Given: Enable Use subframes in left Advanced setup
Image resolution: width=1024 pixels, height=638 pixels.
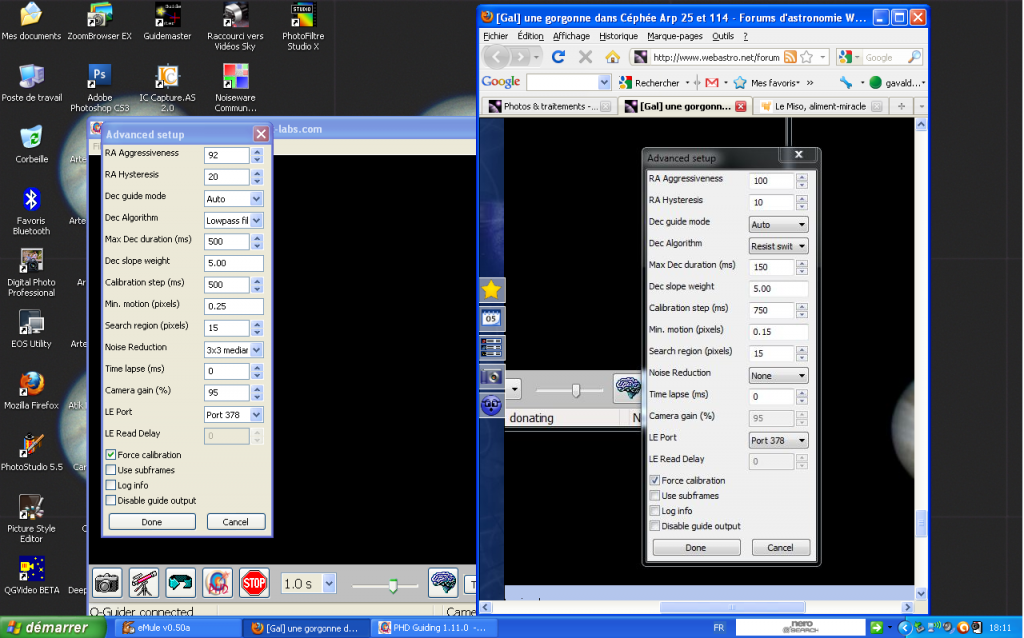Looking at the screenshot, I should (111, 470).
